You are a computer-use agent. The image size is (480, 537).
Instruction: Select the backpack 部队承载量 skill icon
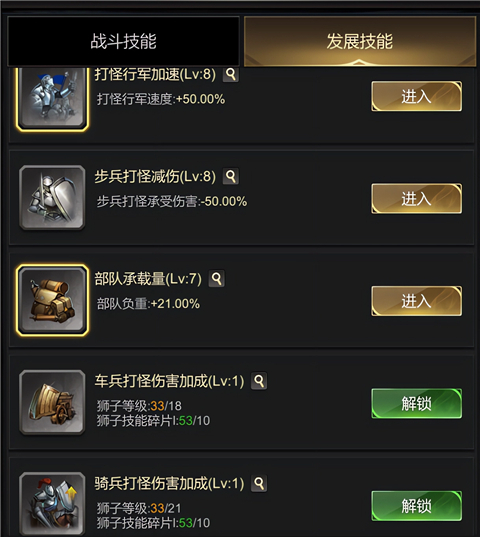(x=52, y=300)
